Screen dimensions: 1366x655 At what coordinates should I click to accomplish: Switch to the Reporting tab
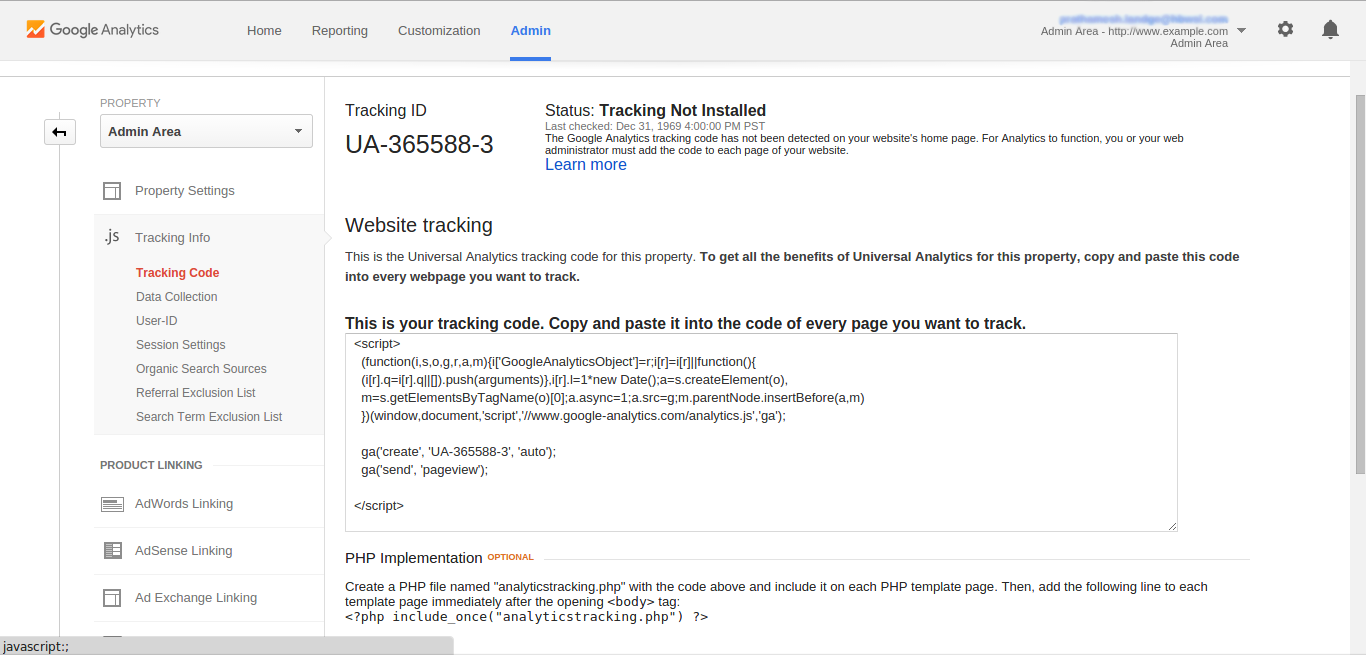[x=340, y=30]
